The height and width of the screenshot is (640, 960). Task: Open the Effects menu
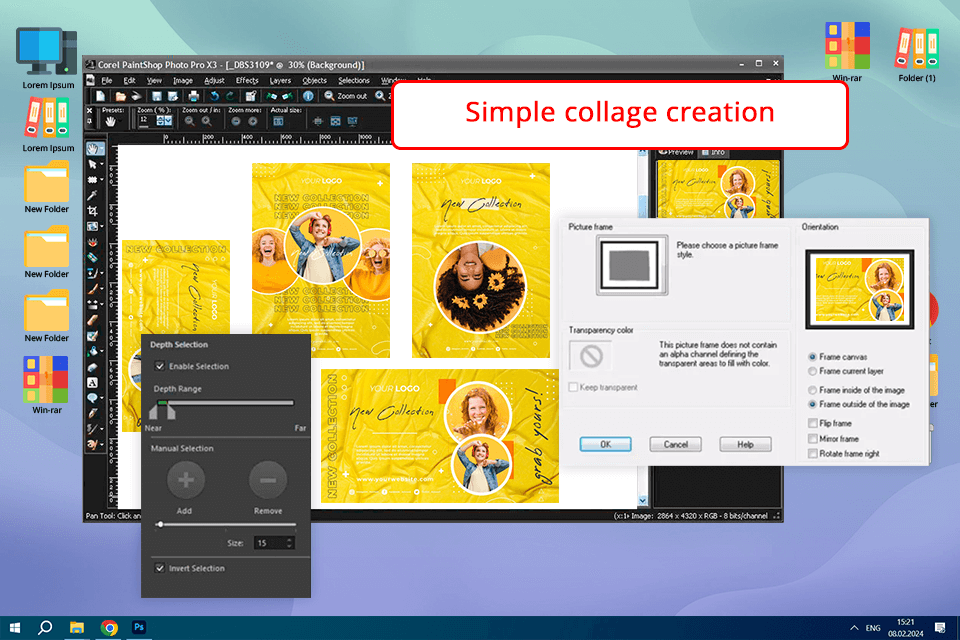[247, 80]
